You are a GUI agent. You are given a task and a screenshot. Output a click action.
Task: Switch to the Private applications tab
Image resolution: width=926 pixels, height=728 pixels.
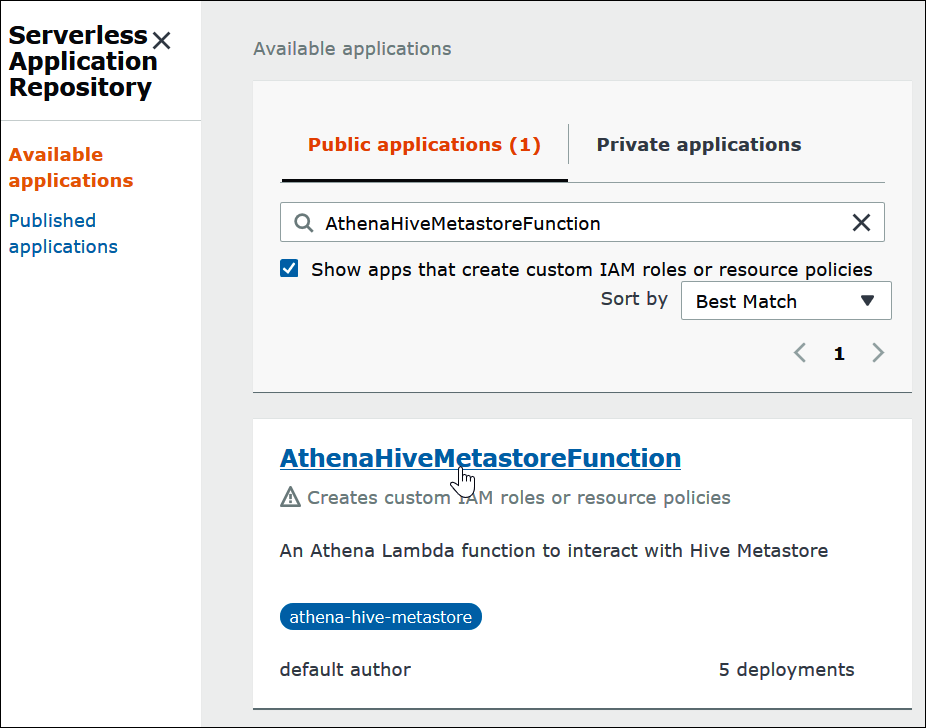coord(698,144)
